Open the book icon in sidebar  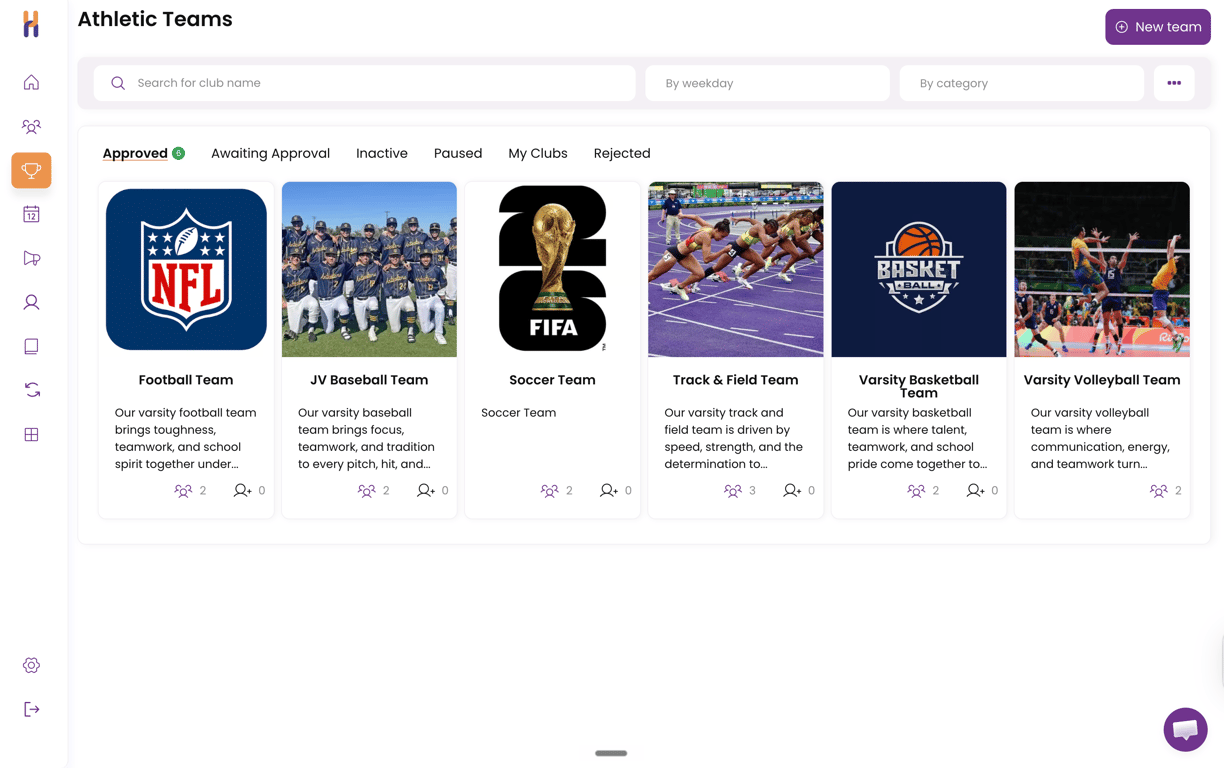coord(31,346)
